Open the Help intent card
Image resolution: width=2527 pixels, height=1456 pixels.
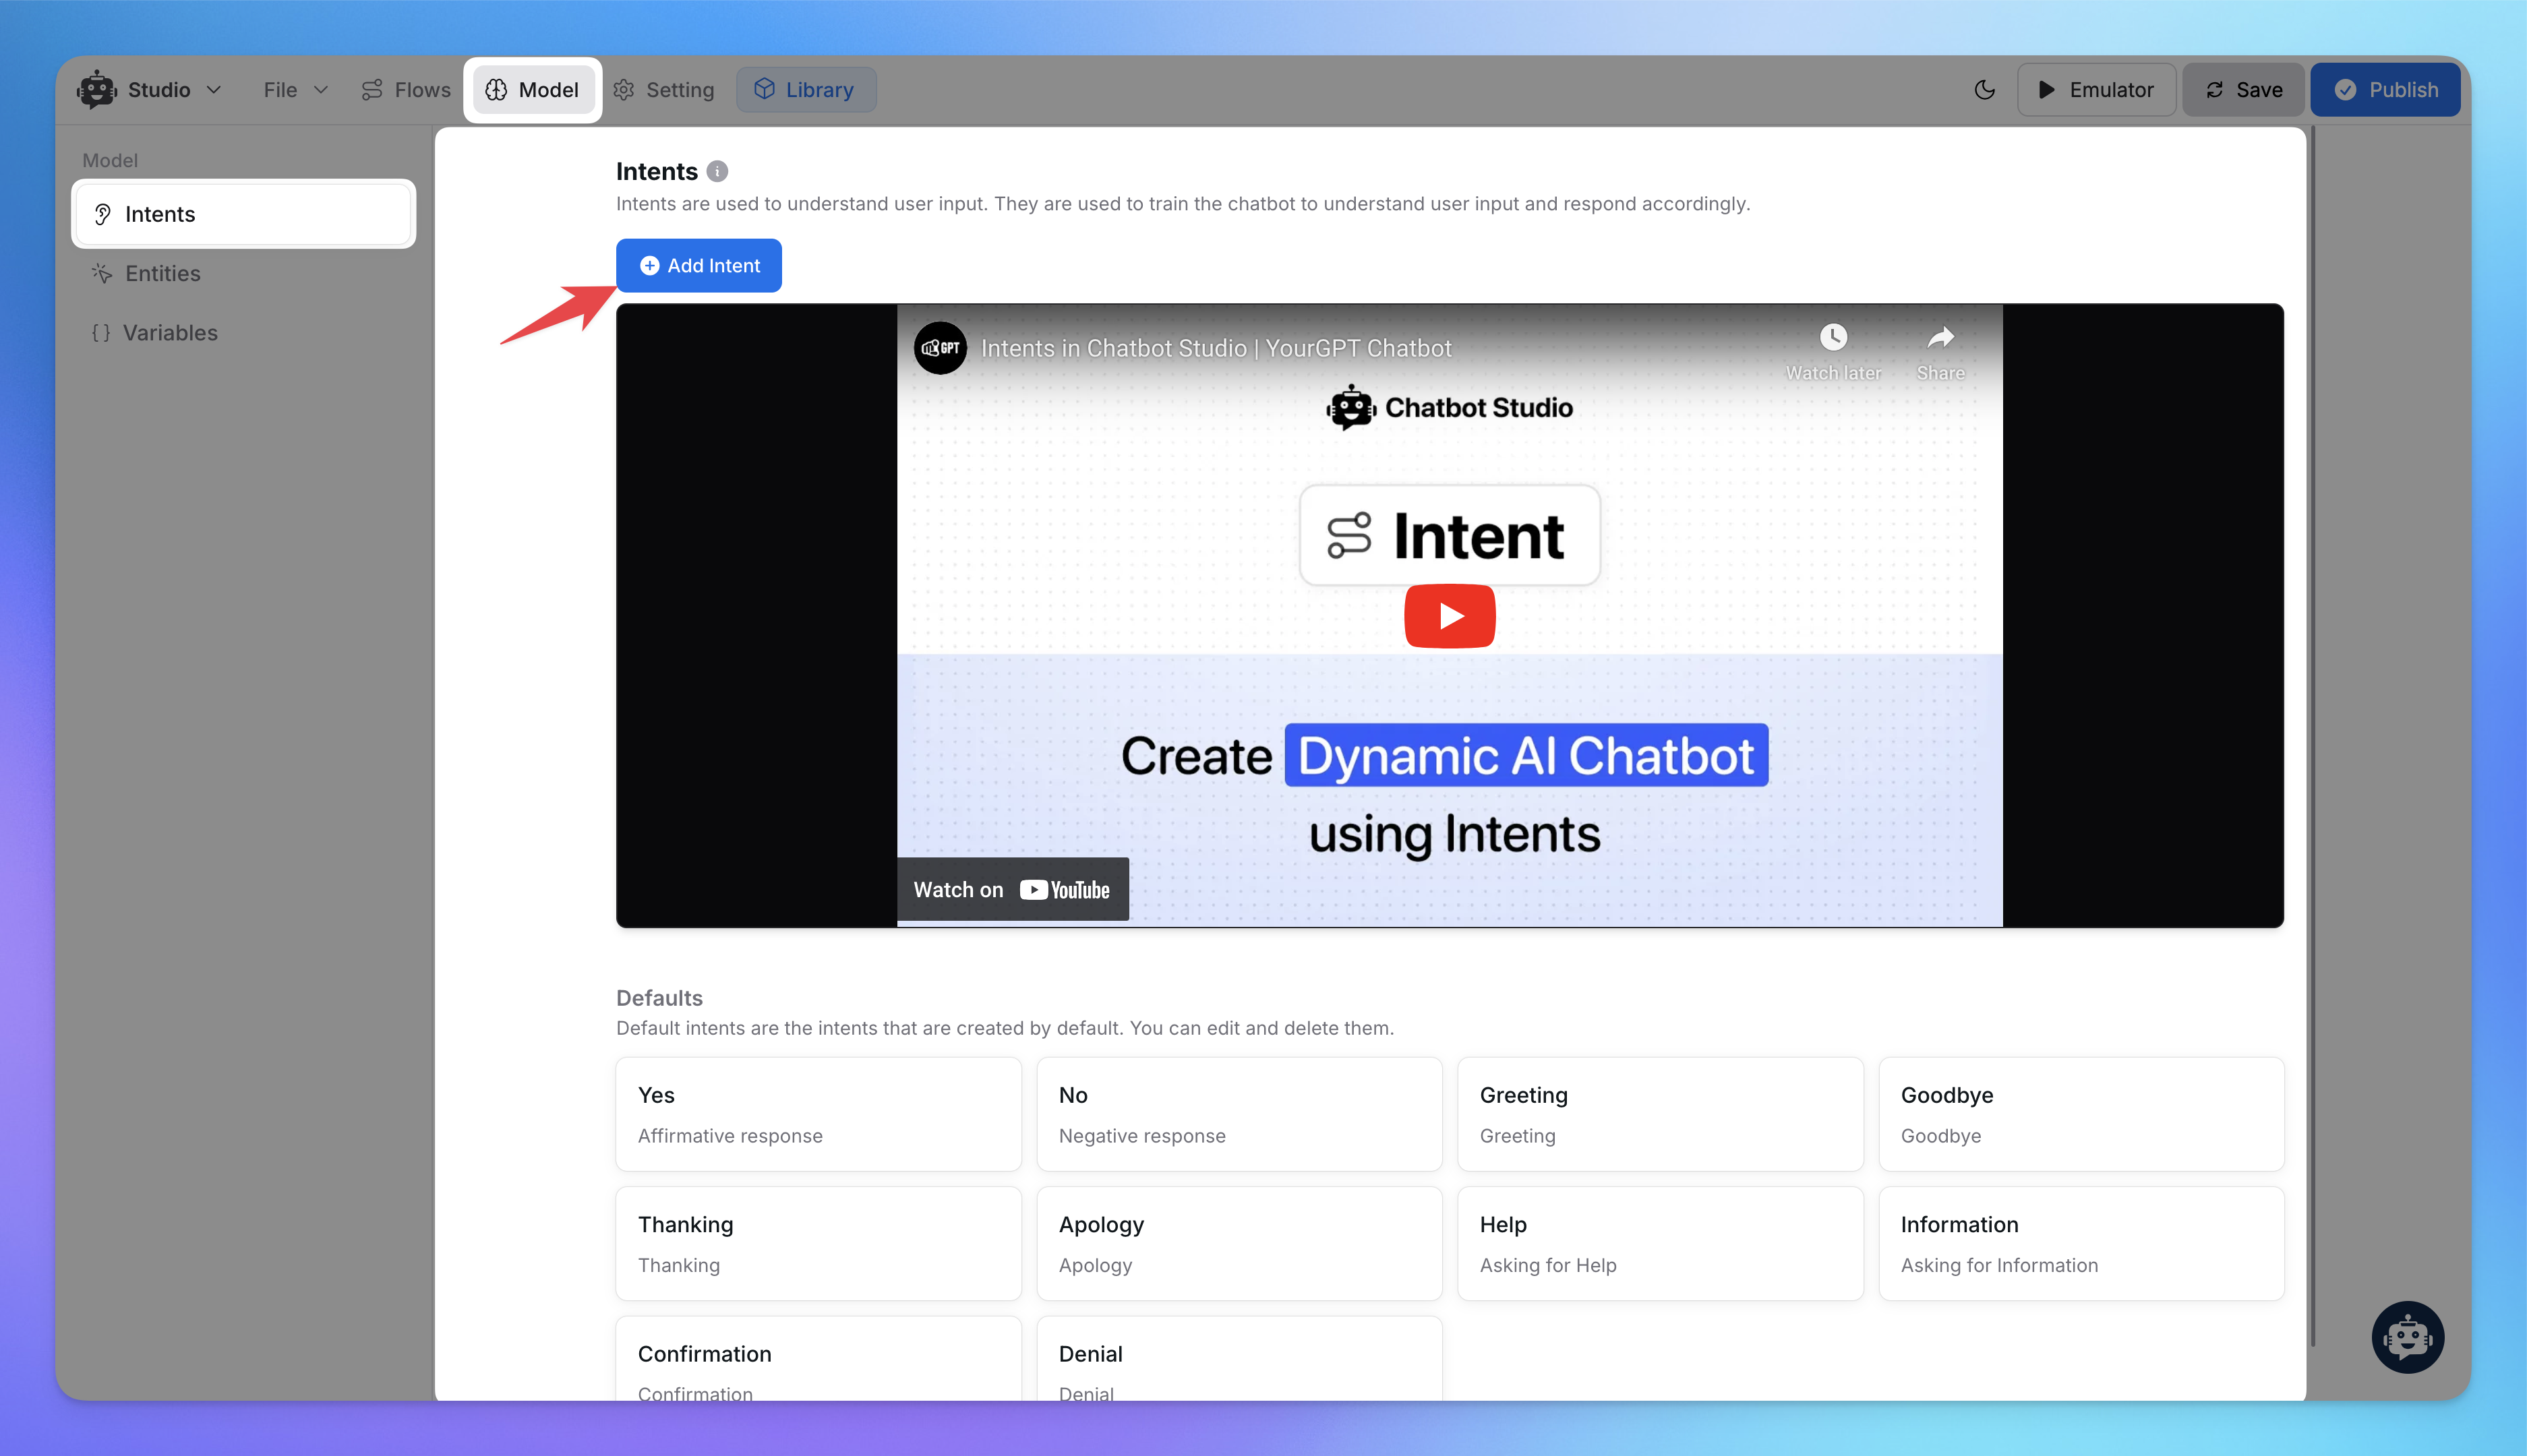click(1660, 1243)
